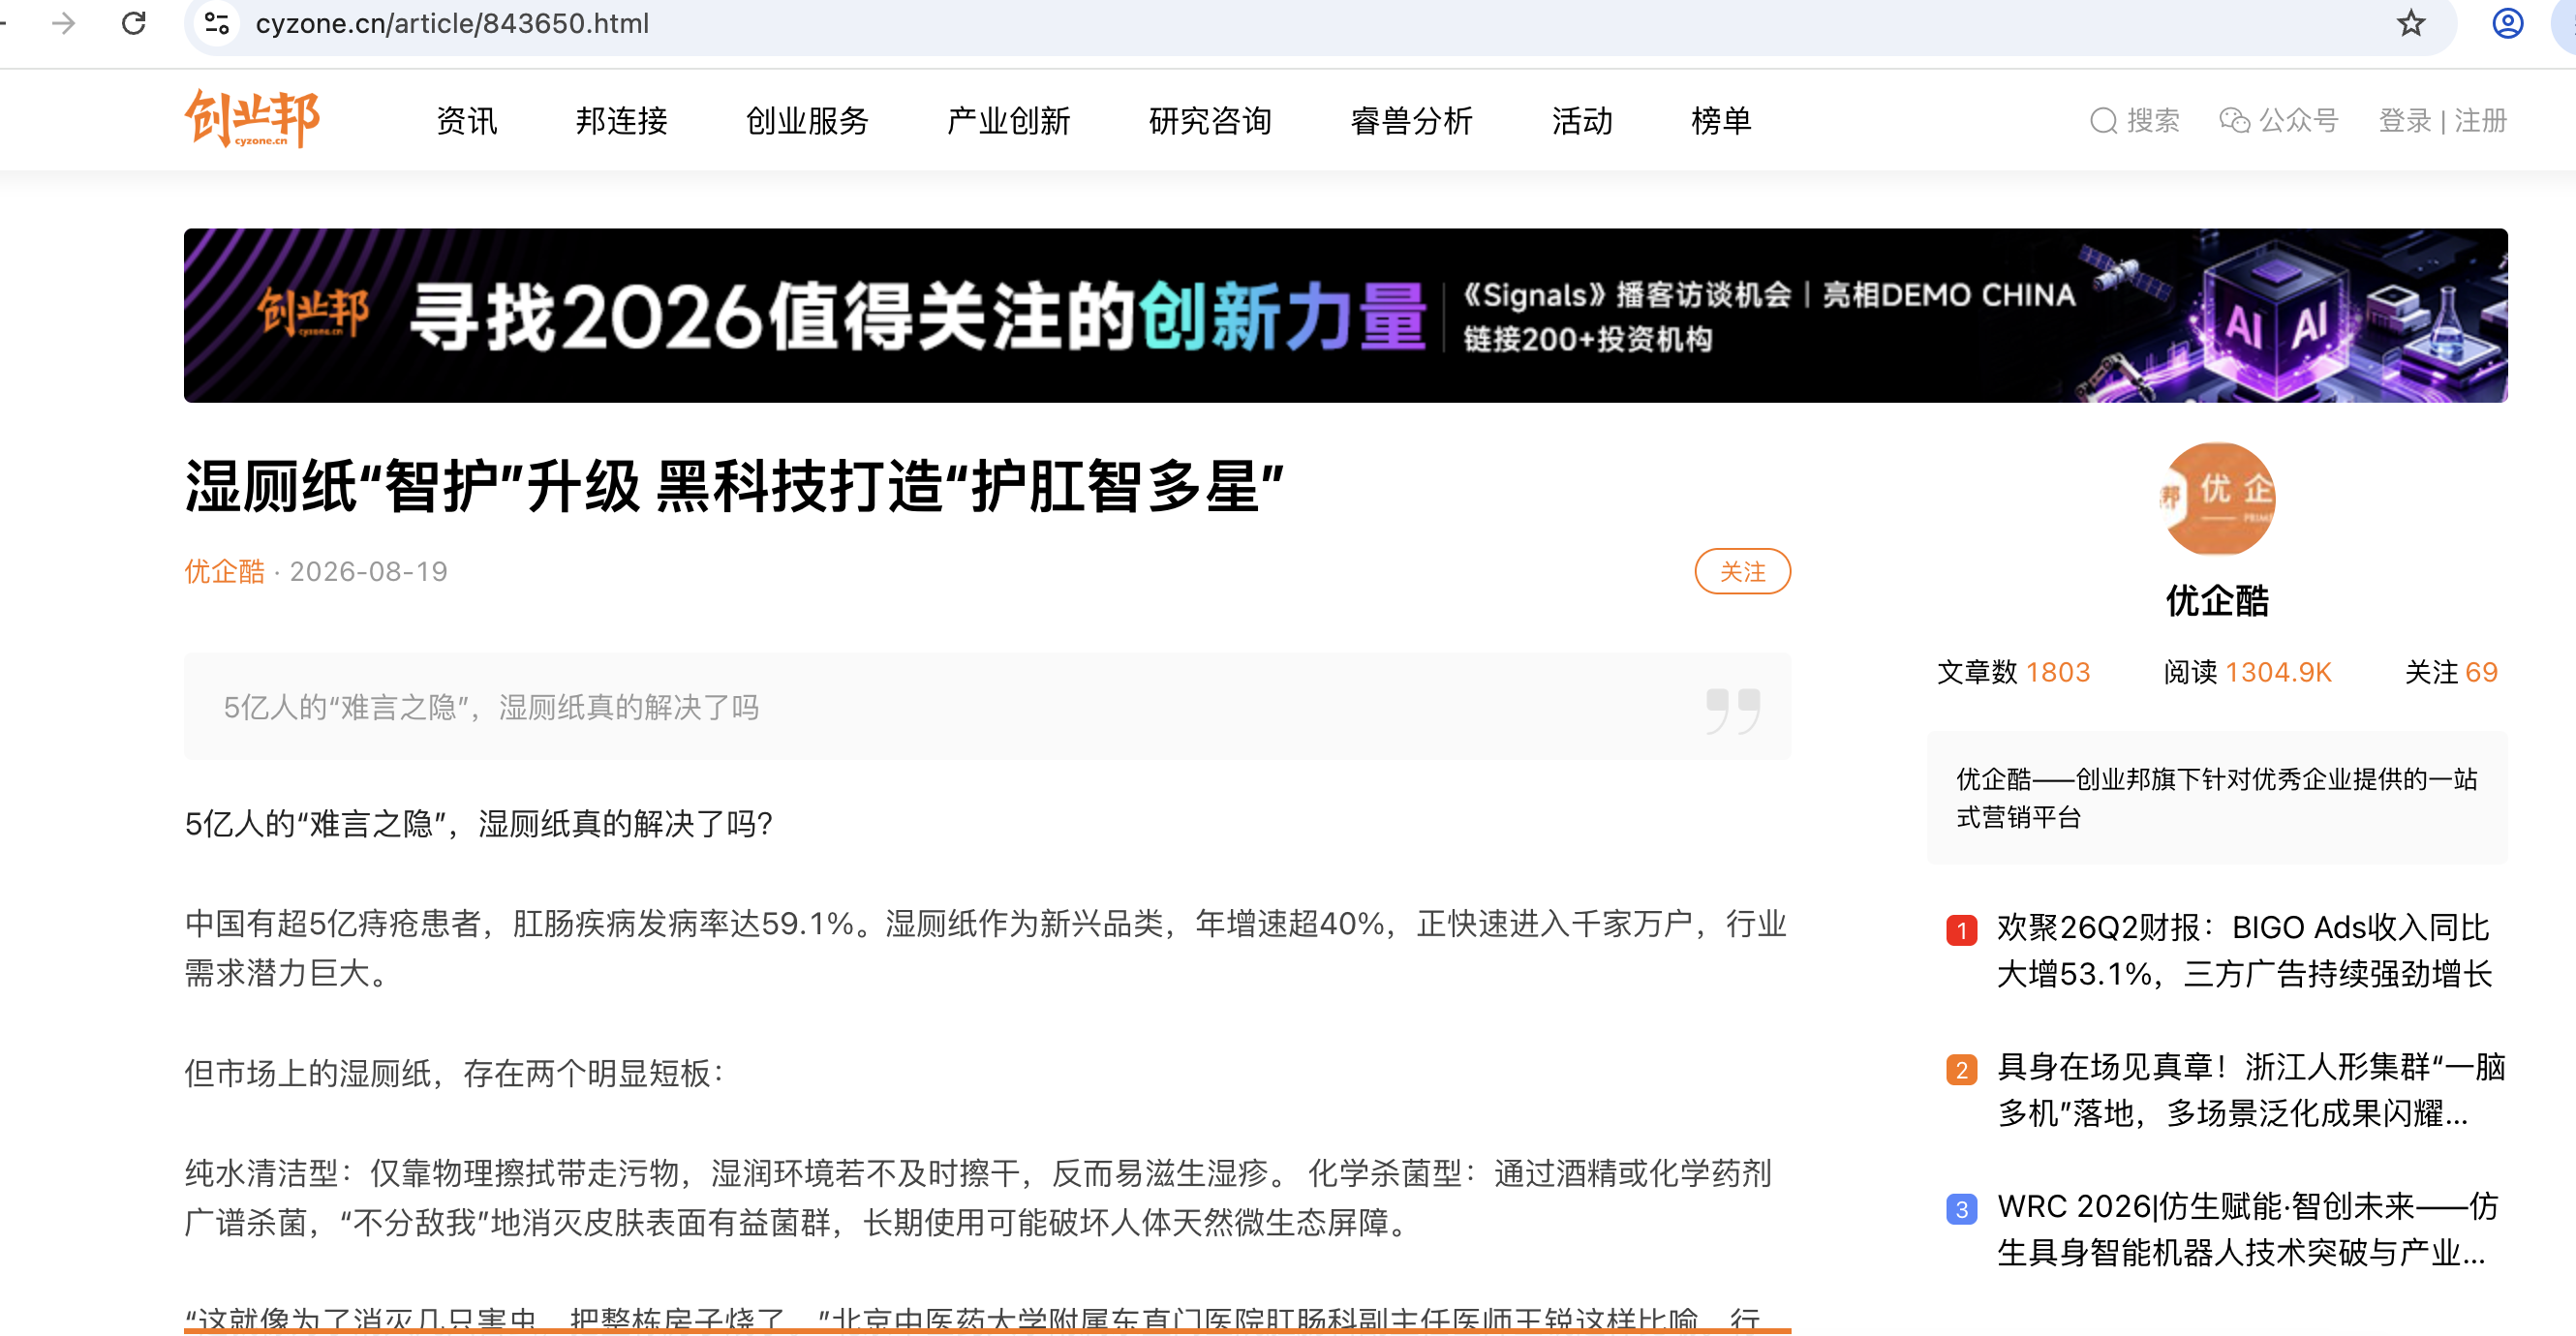This screenshot has height=1336, width=2576.
Task: Click the 优企酷 author avatar
Action: tap(2217, 498)
